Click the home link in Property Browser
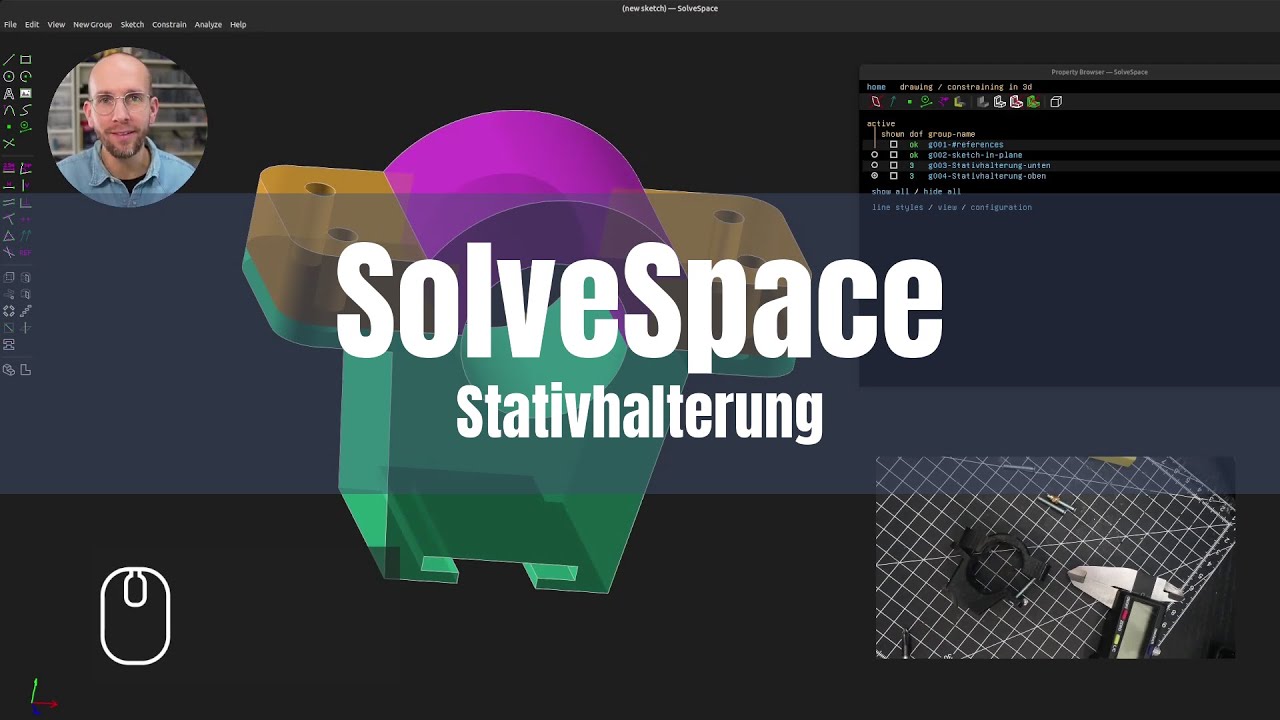This screenshot has height=720, width=1280. pos(876,87)
